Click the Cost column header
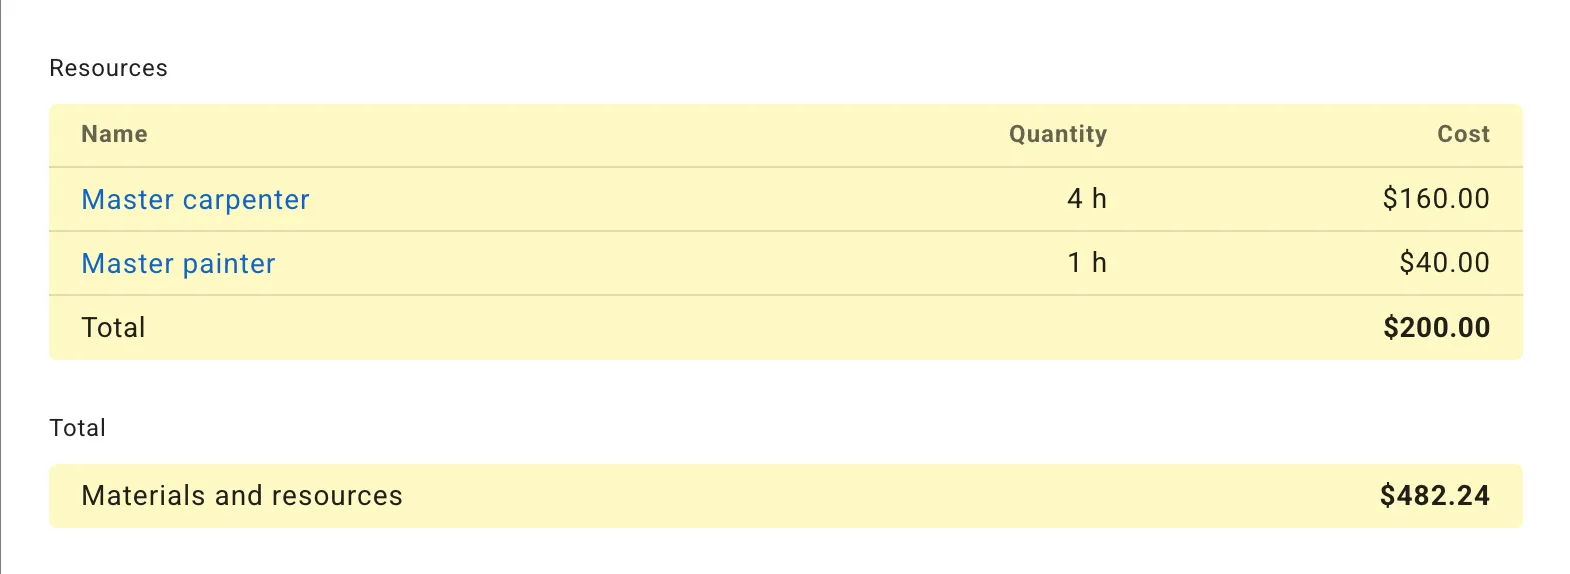The image size is (1570, 574). 1463,135
